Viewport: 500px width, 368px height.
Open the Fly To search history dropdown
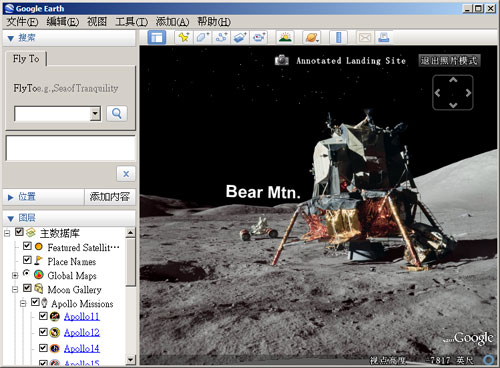[x=95, y=114]
